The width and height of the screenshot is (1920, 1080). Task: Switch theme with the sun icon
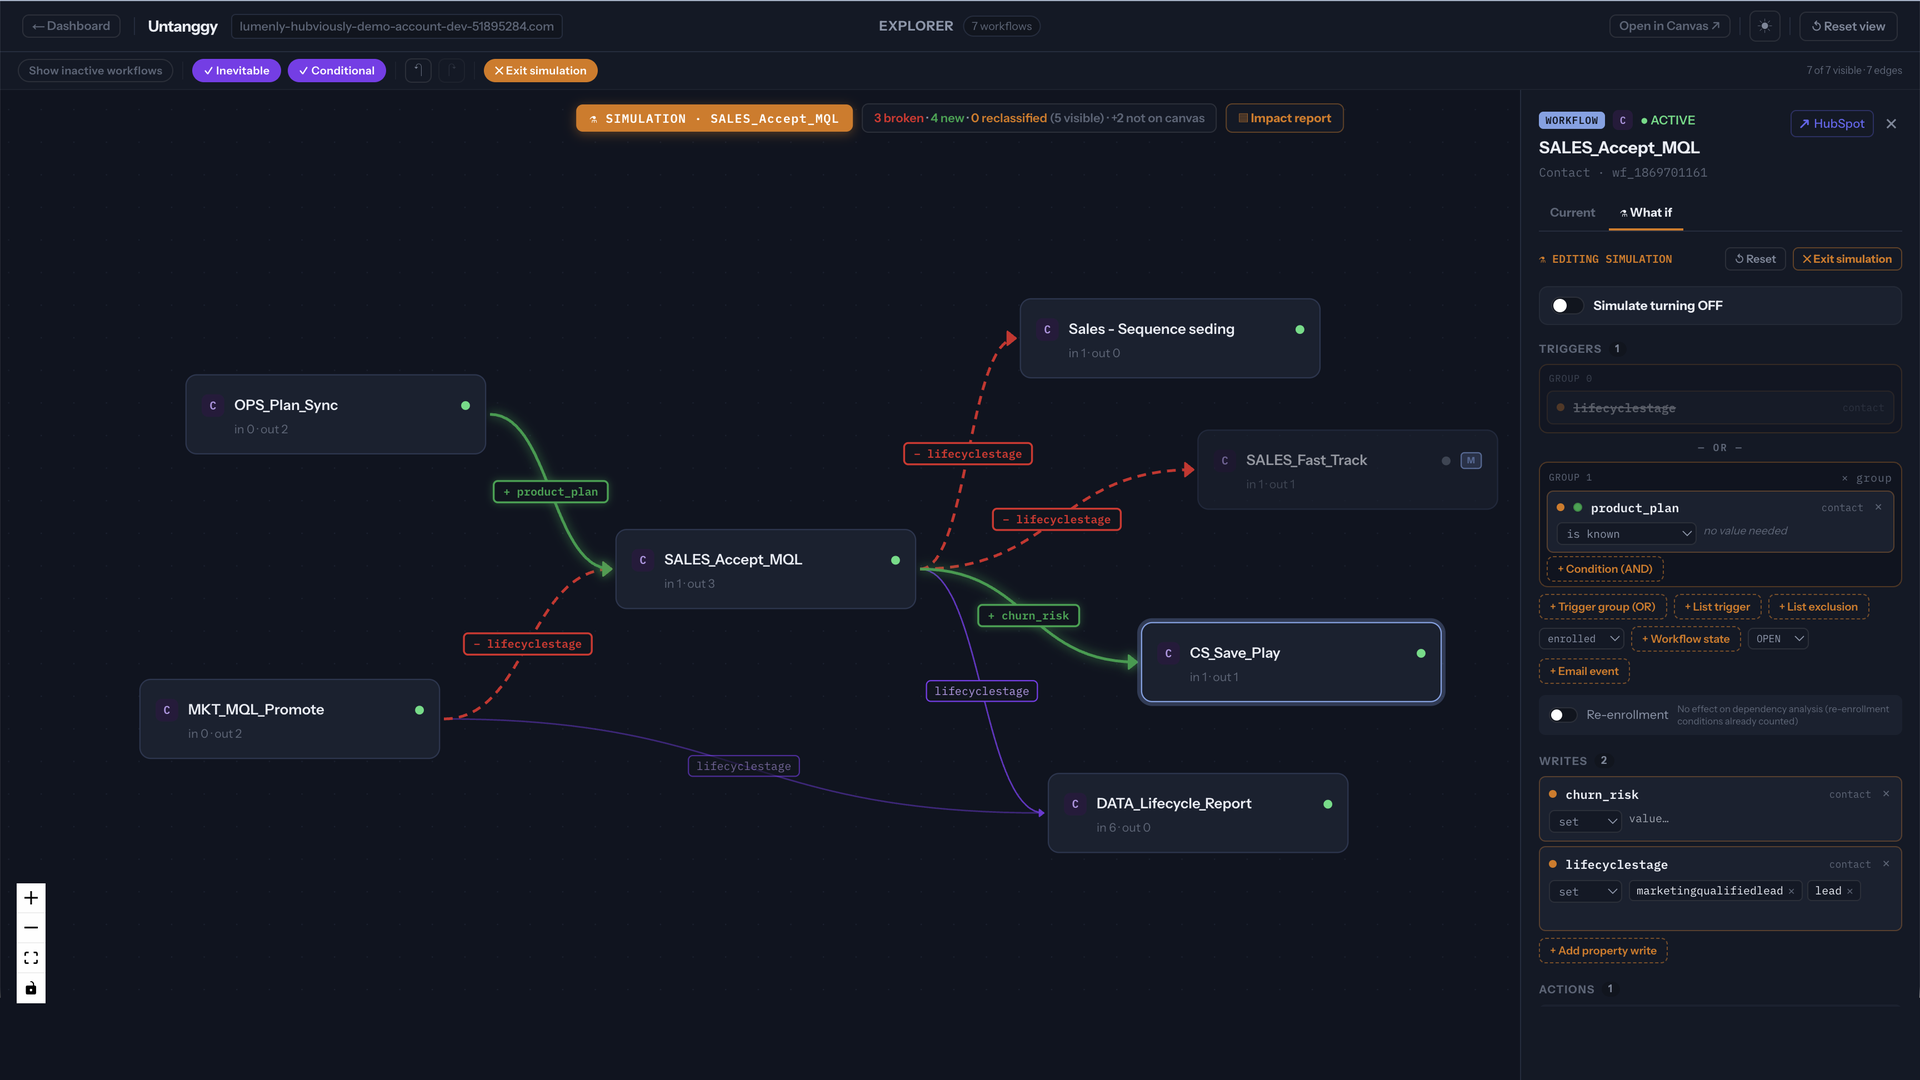pyautogui.click(x=1765, y=26)
